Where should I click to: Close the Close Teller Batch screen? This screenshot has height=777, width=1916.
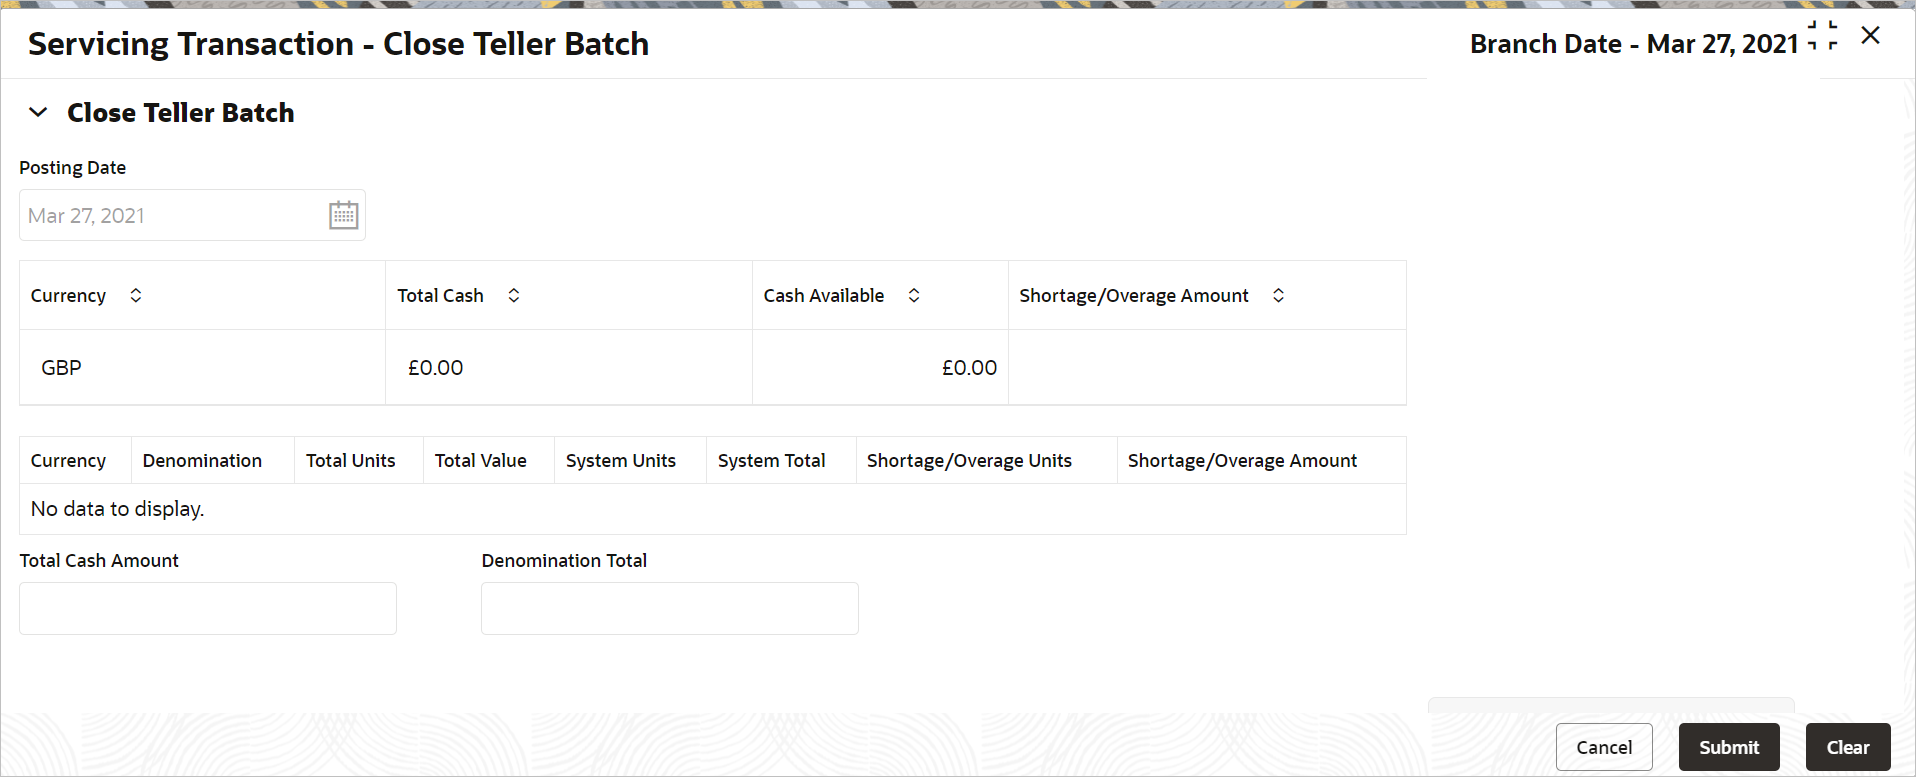(1871, 35)
